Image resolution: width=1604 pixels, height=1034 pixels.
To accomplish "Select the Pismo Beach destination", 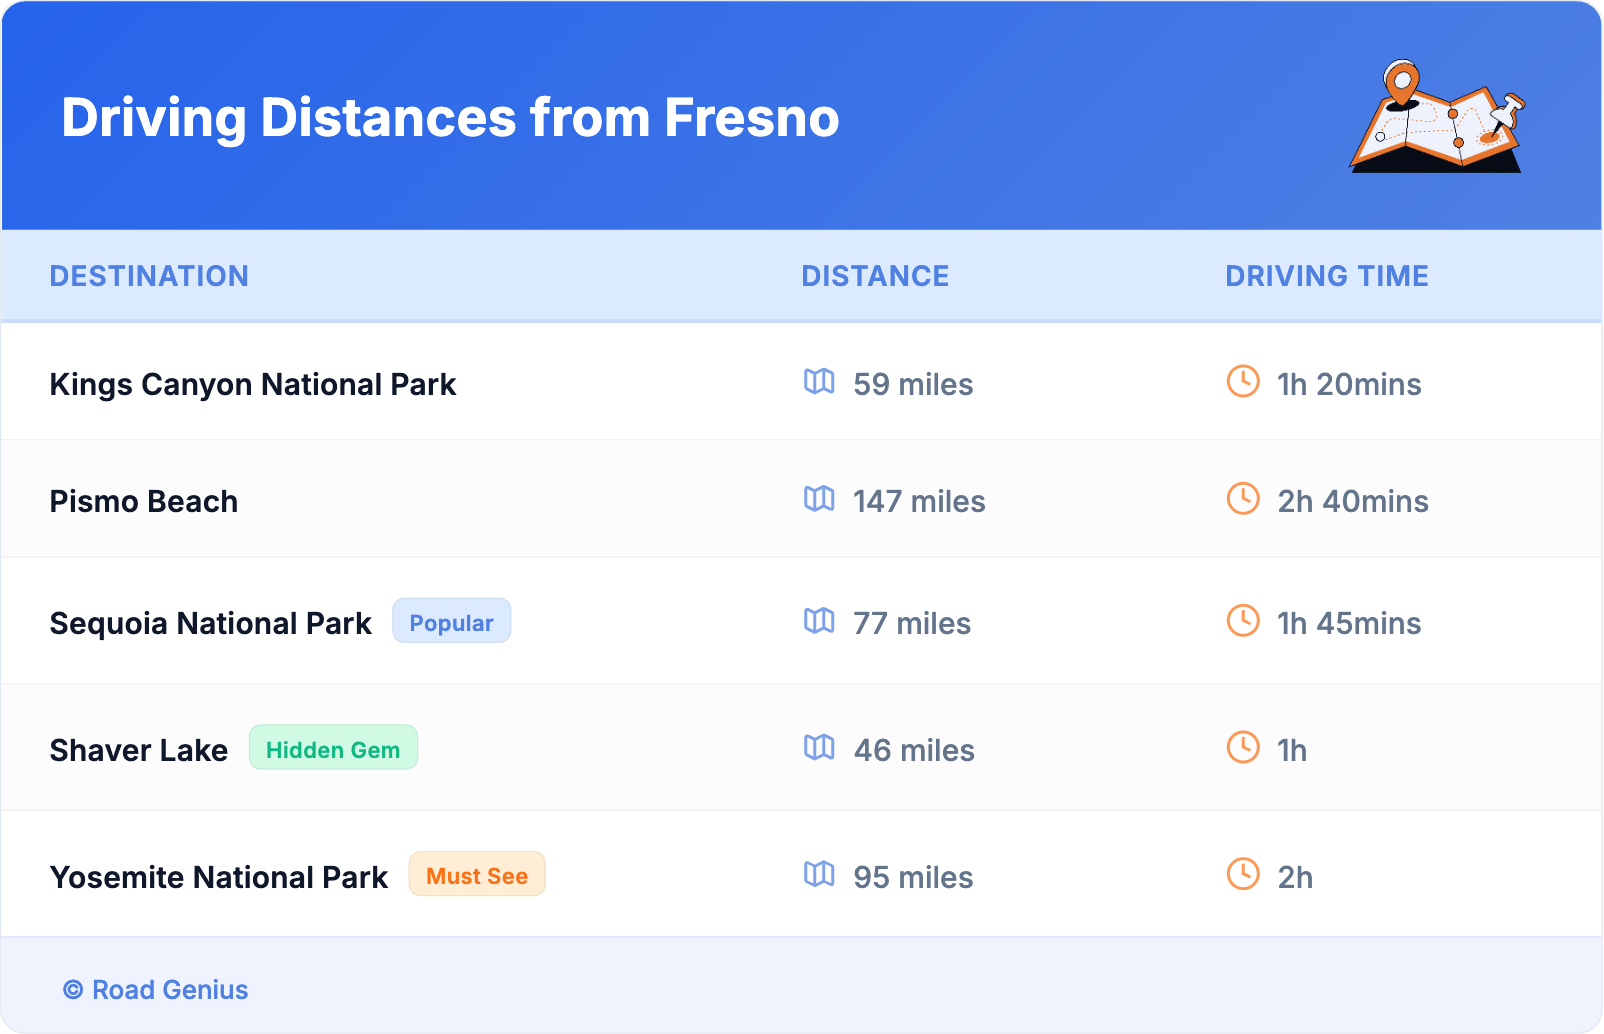I will coord(144,502).
